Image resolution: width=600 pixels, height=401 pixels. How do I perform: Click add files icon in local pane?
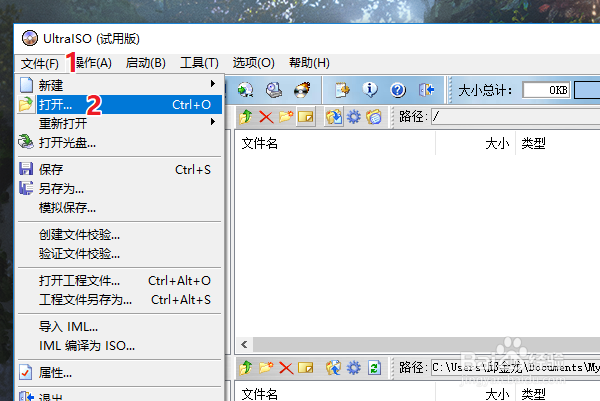pos(333,368)
